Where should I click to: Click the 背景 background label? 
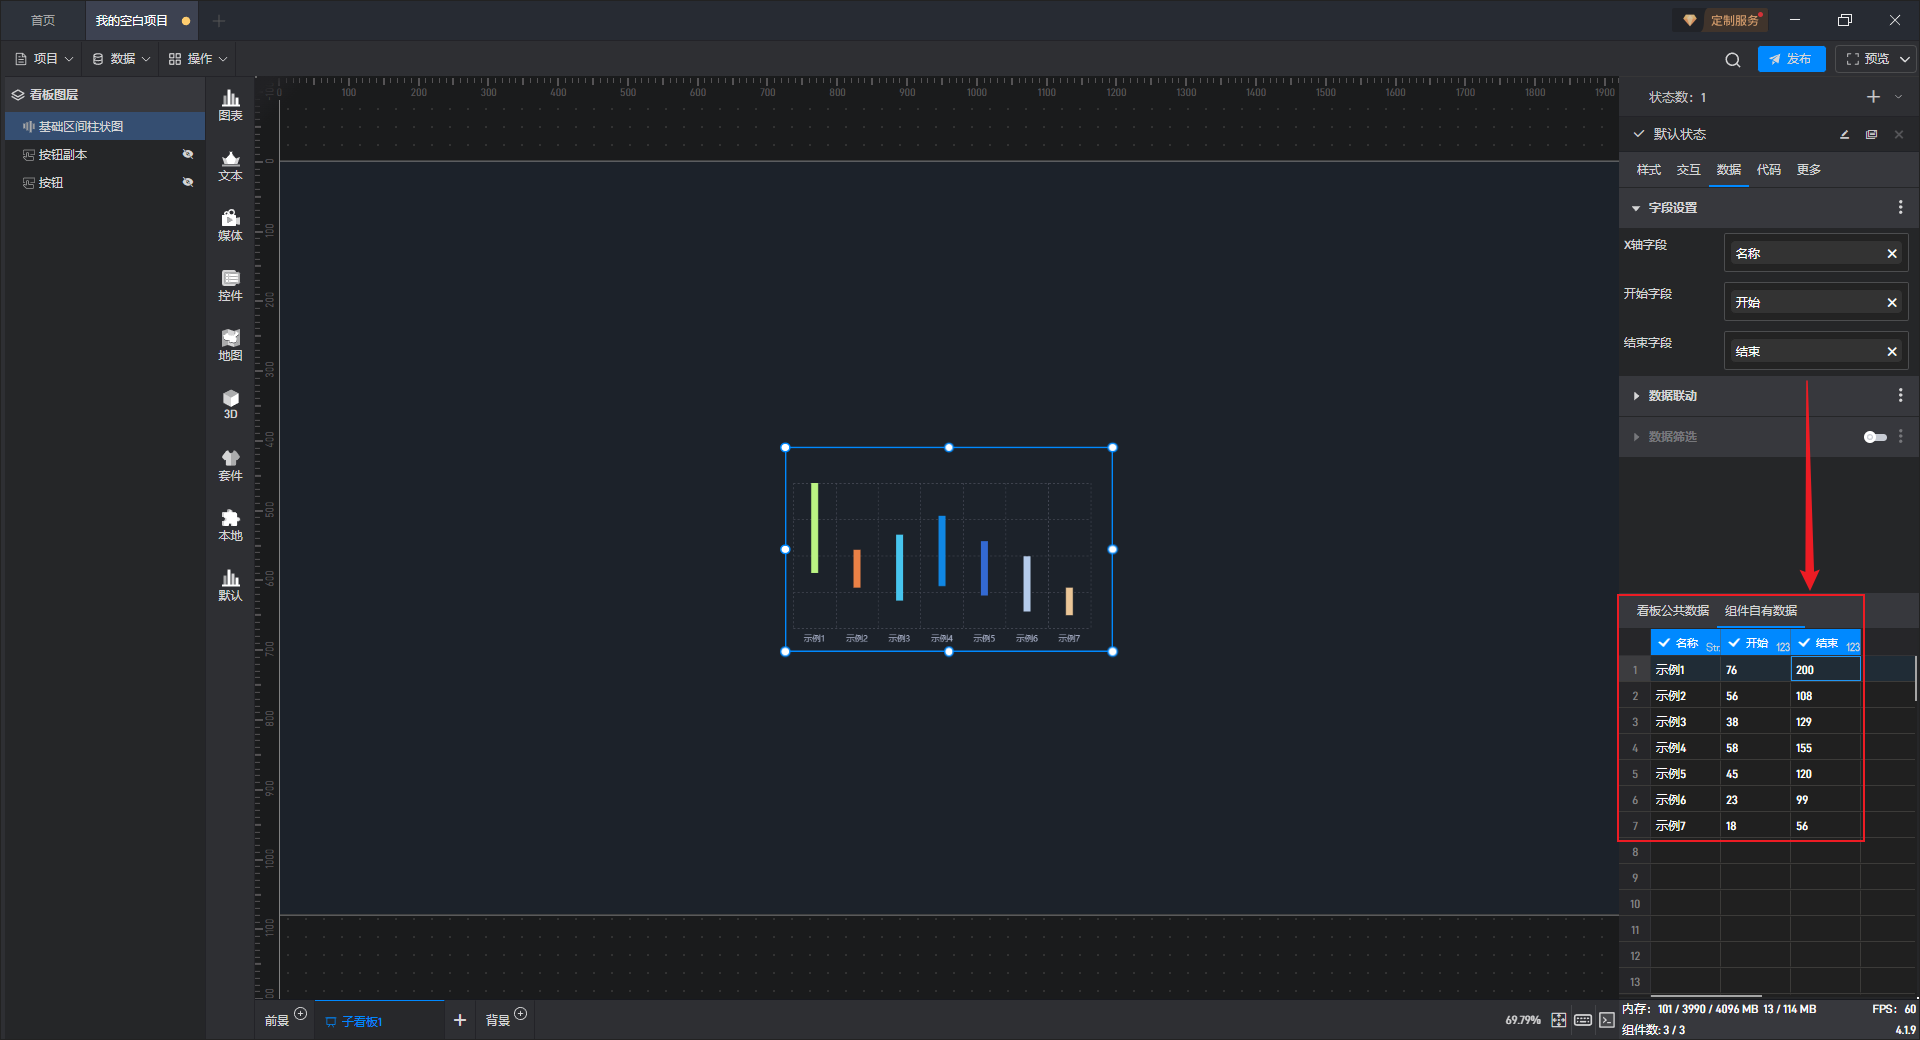click(x=497, y=1020)
